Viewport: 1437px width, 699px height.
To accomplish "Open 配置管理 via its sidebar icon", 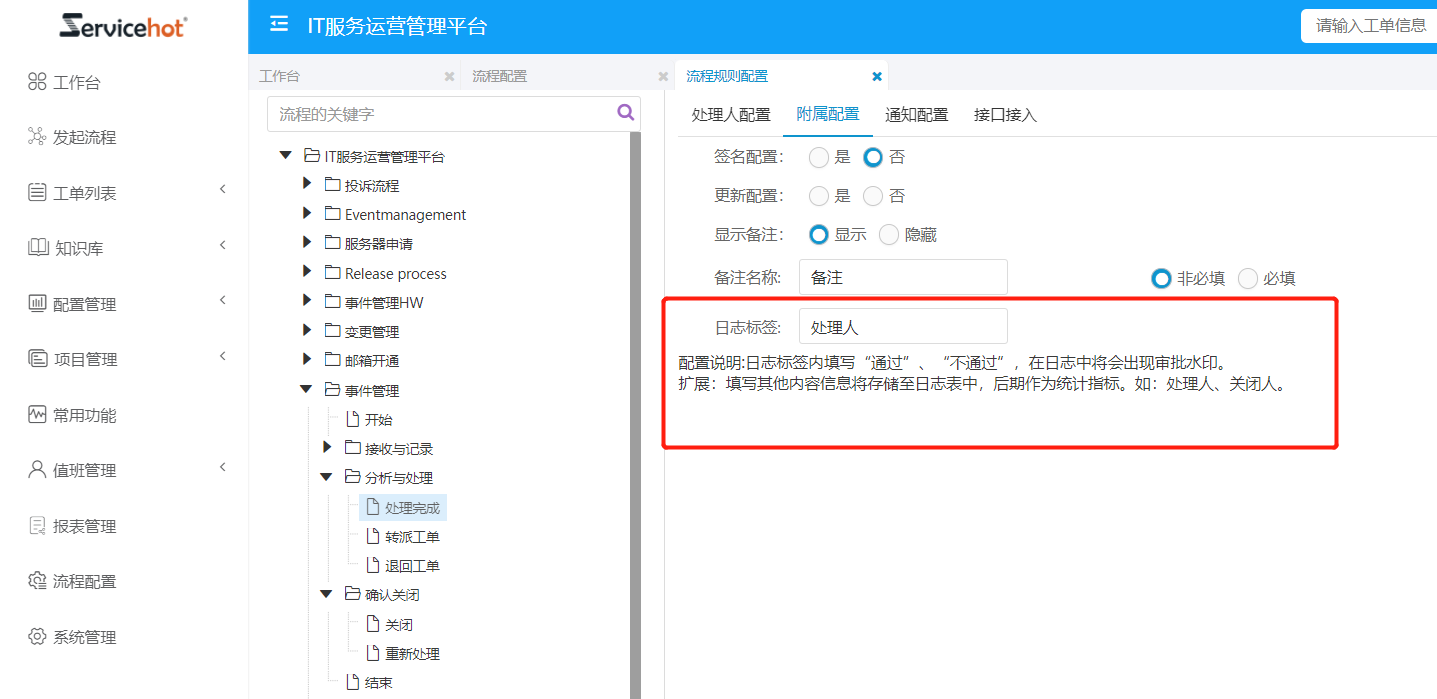I will pos(37,303).
